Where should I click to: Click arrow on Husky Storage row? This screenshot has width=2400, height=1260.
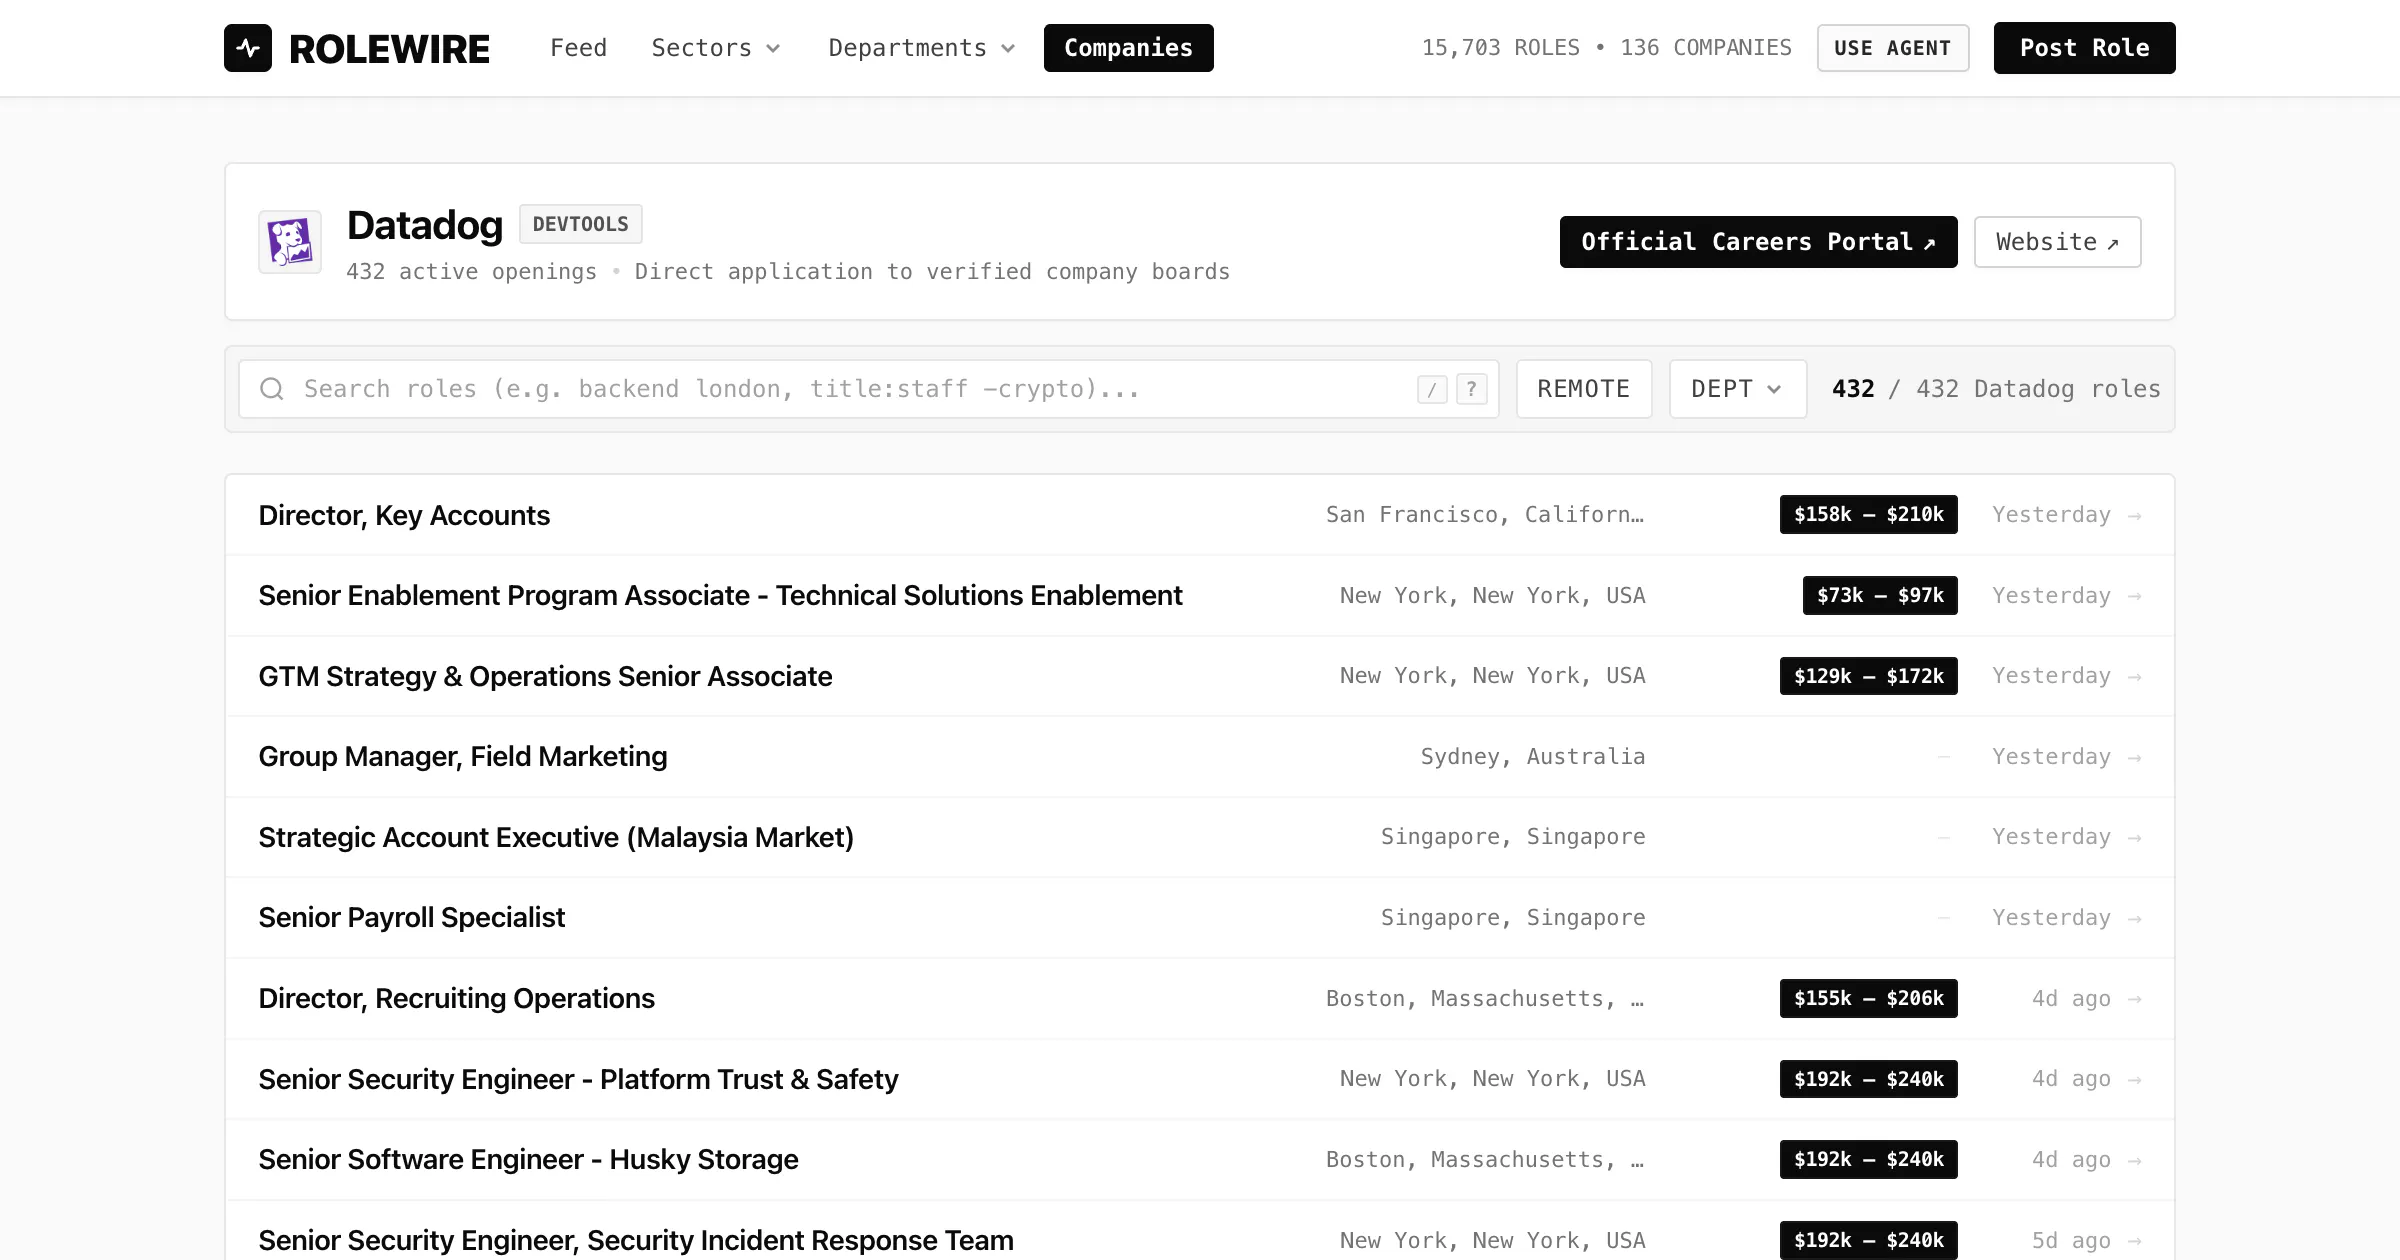(x=2135, y=1161)
